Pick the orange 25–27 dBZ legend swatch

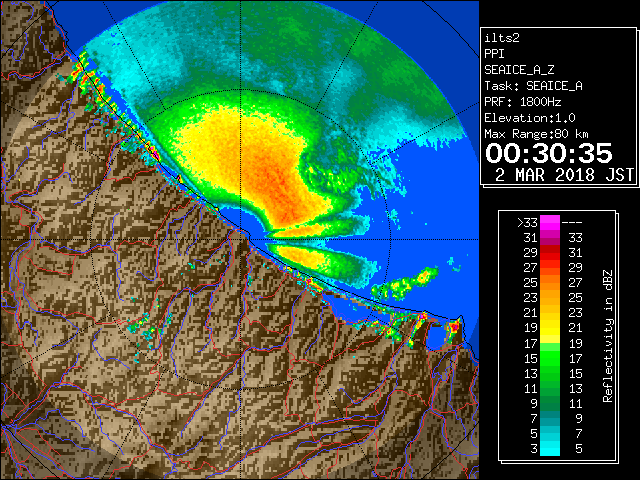(550, 283)
